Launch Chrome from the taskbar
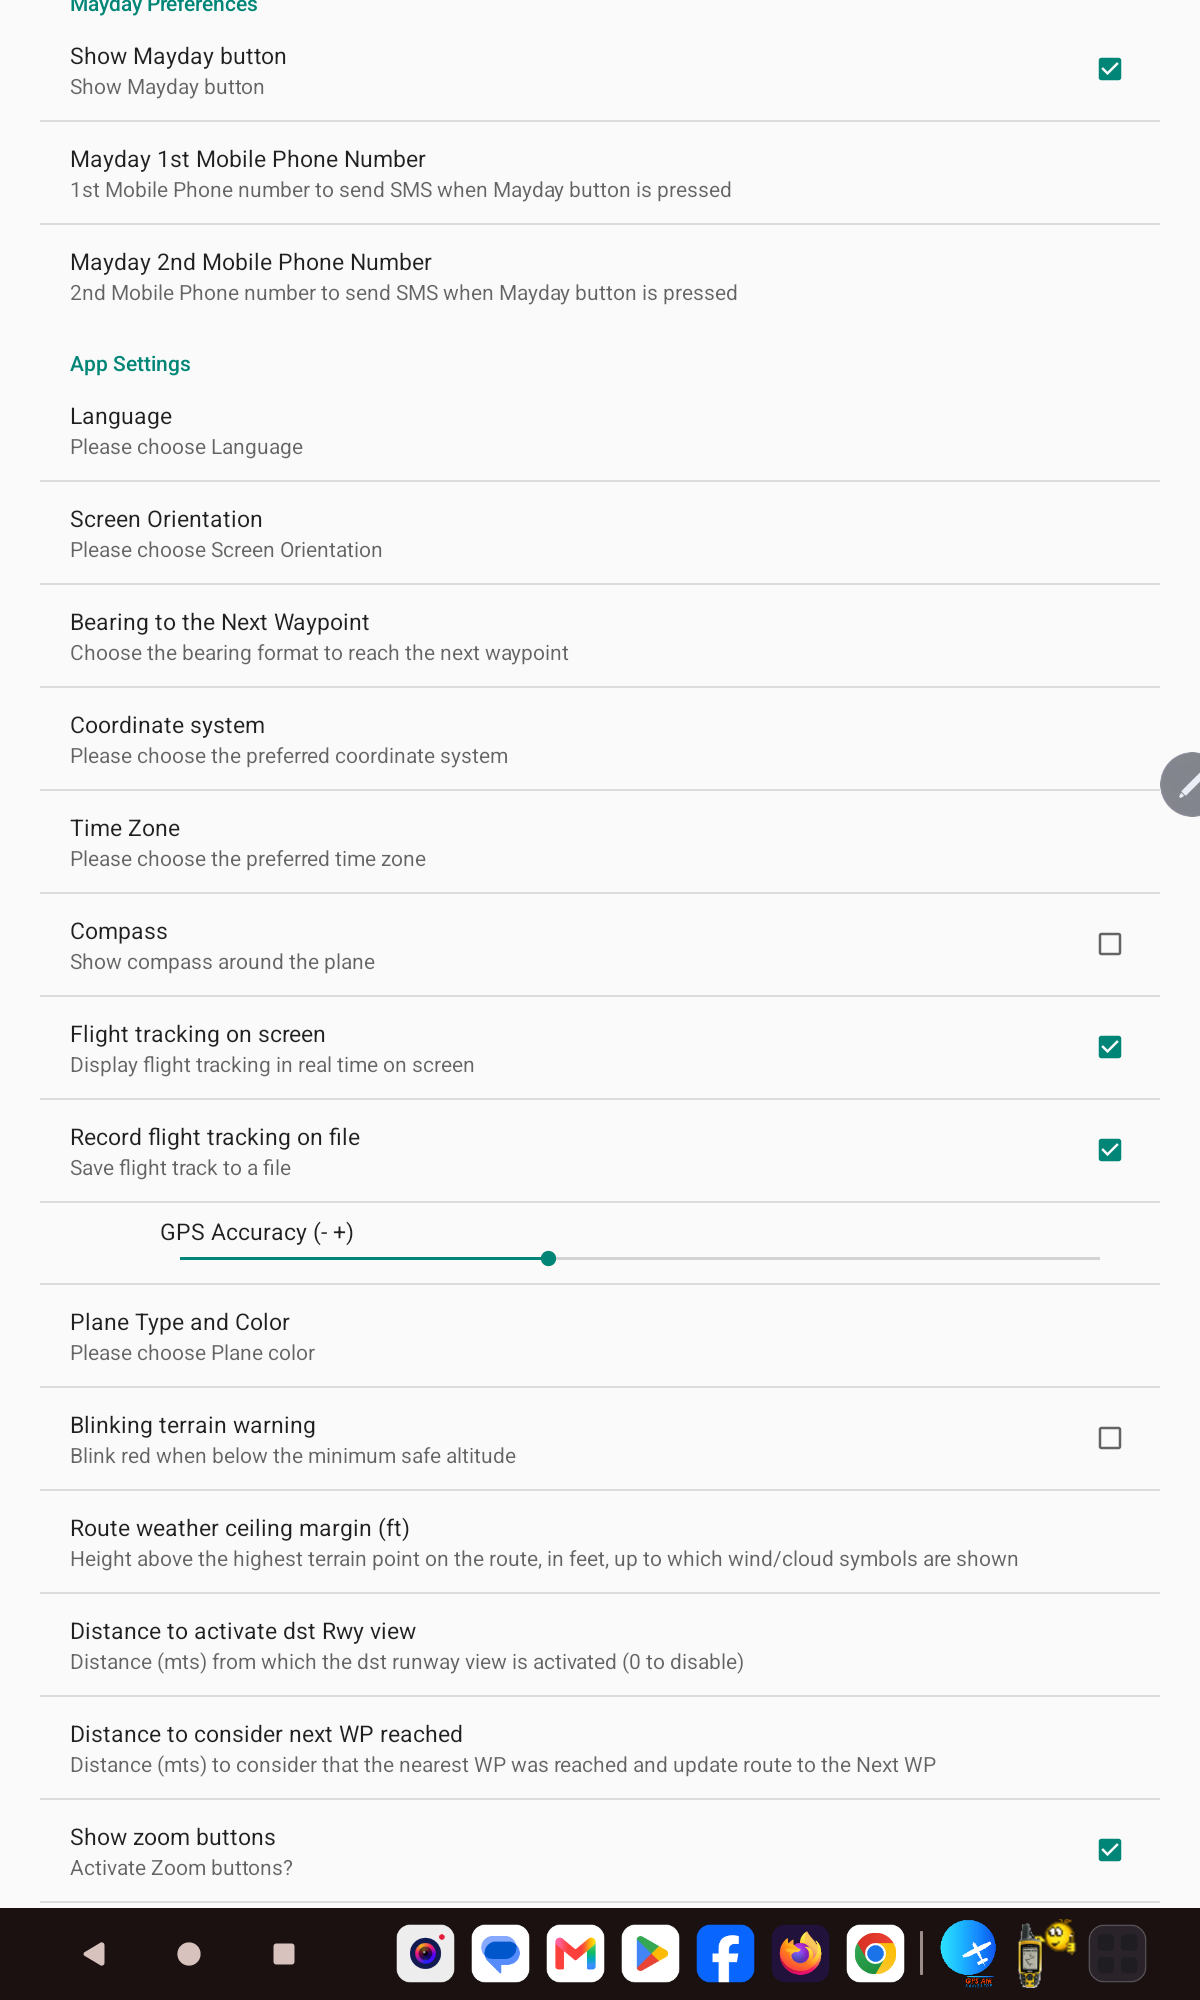The image size is (1200, 2000). coord(875,1953)
